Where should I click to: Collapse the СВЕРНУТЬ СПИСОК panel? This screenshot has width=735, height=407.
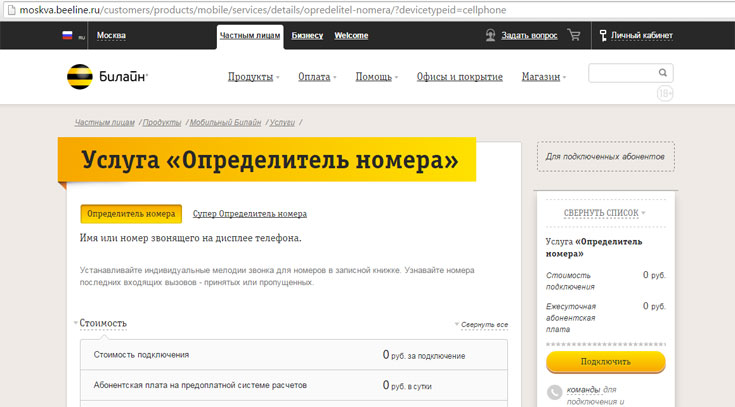coord(604,213)
